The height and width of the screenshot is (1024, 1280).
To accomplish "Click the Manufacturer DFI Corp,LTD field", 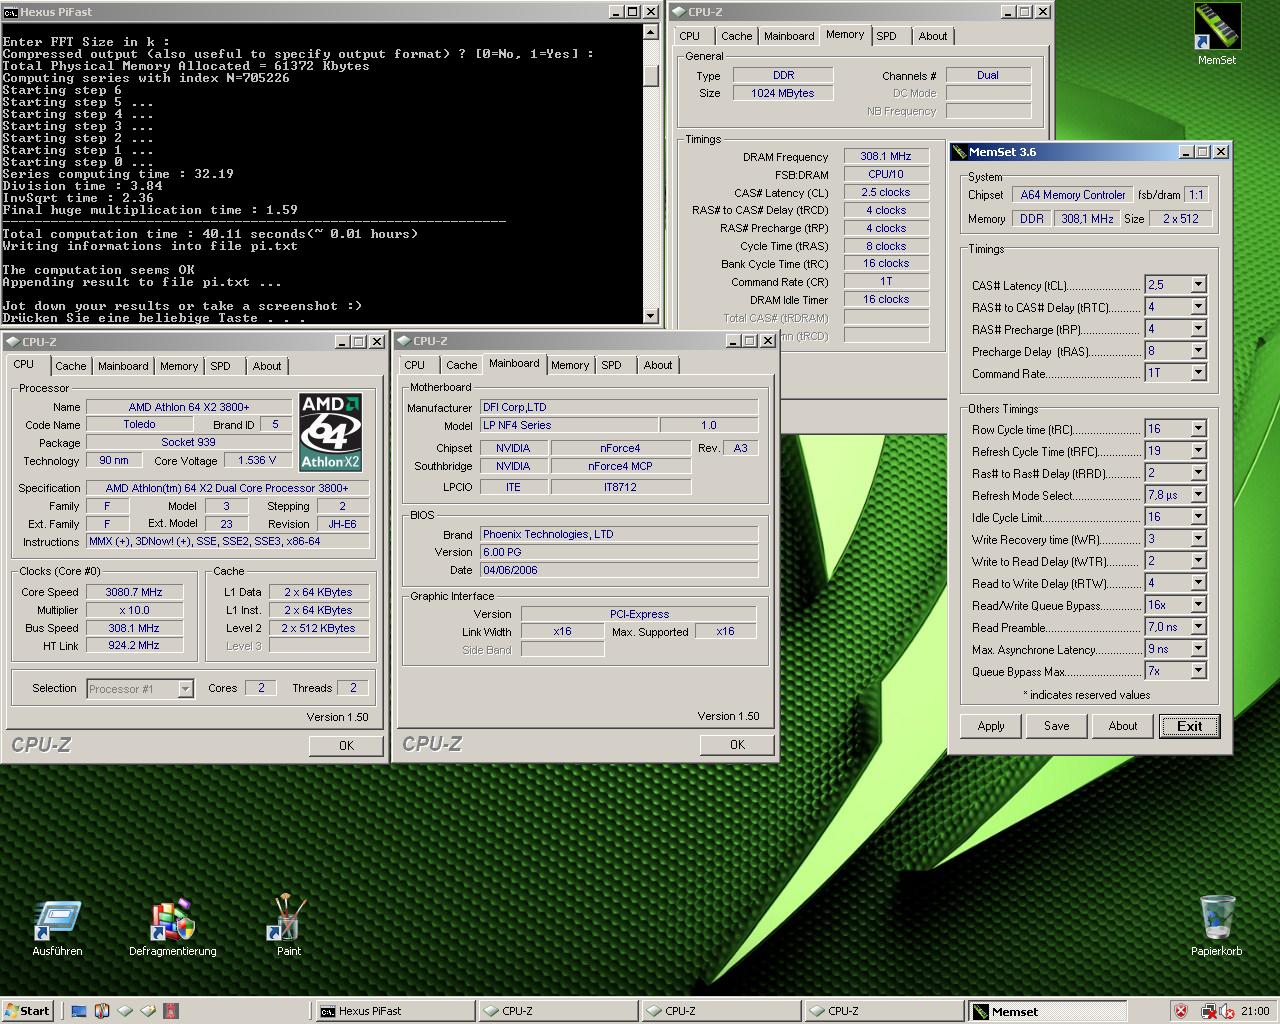I will (x=619, y=407).
